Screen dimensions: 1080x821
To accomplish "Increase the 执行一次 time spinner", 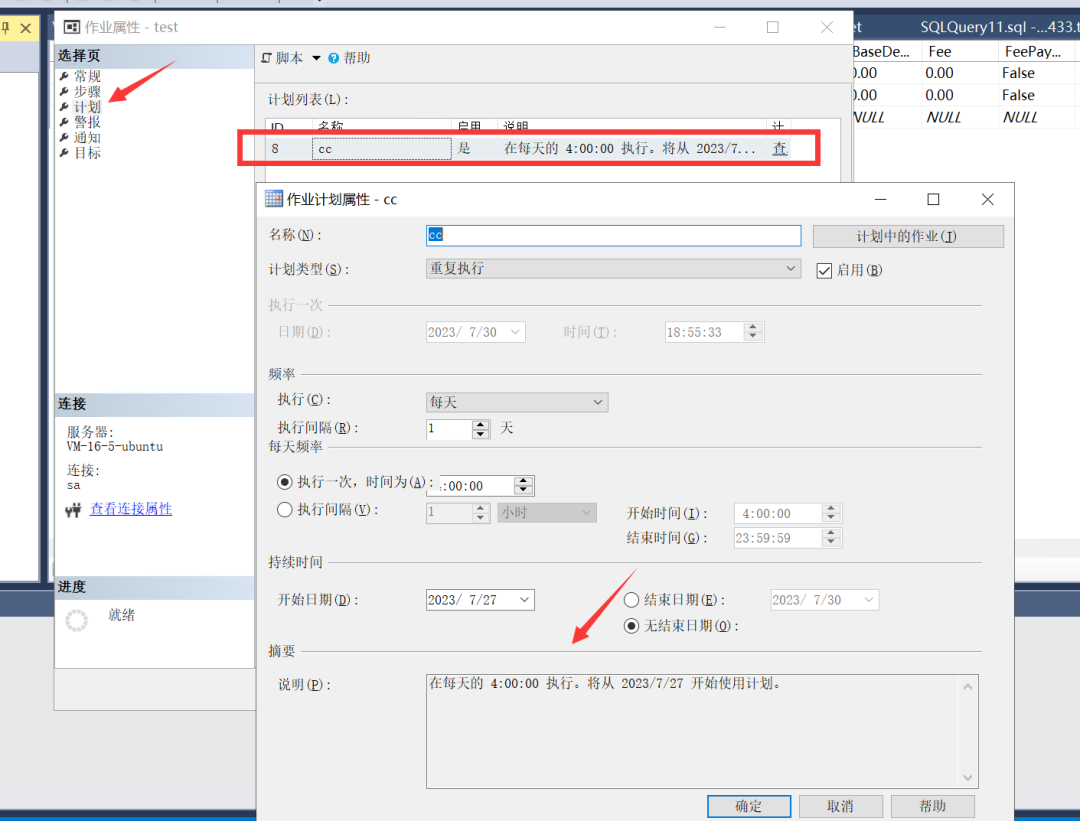I will point(523,481).
